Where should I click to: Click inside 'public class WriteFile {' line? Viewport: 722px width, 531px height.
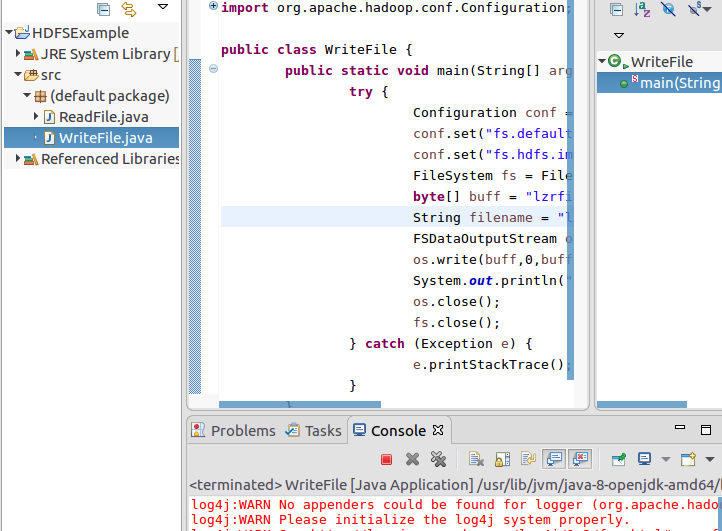pos(317,49)
